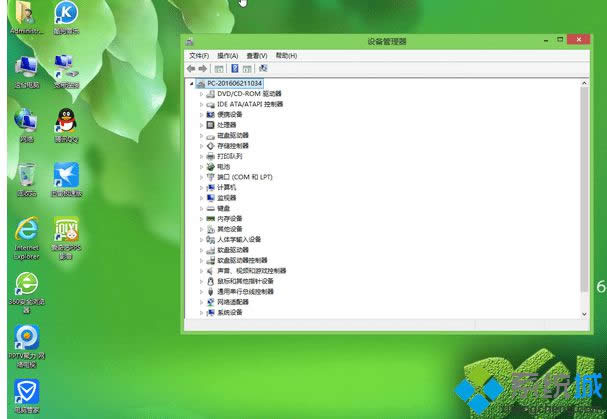Open the Administrator folder desktop icon
This screenshot has height=419, width=607.
26,14
